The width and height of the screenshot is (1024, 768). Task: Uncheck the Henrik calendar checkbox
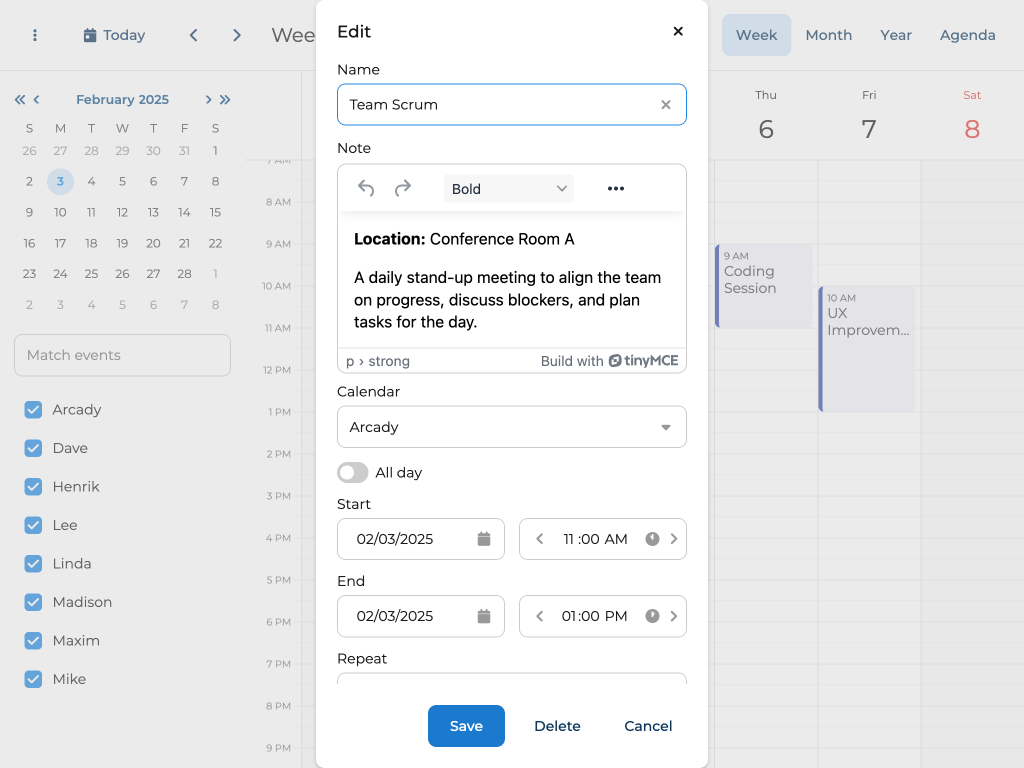(33, 487)
